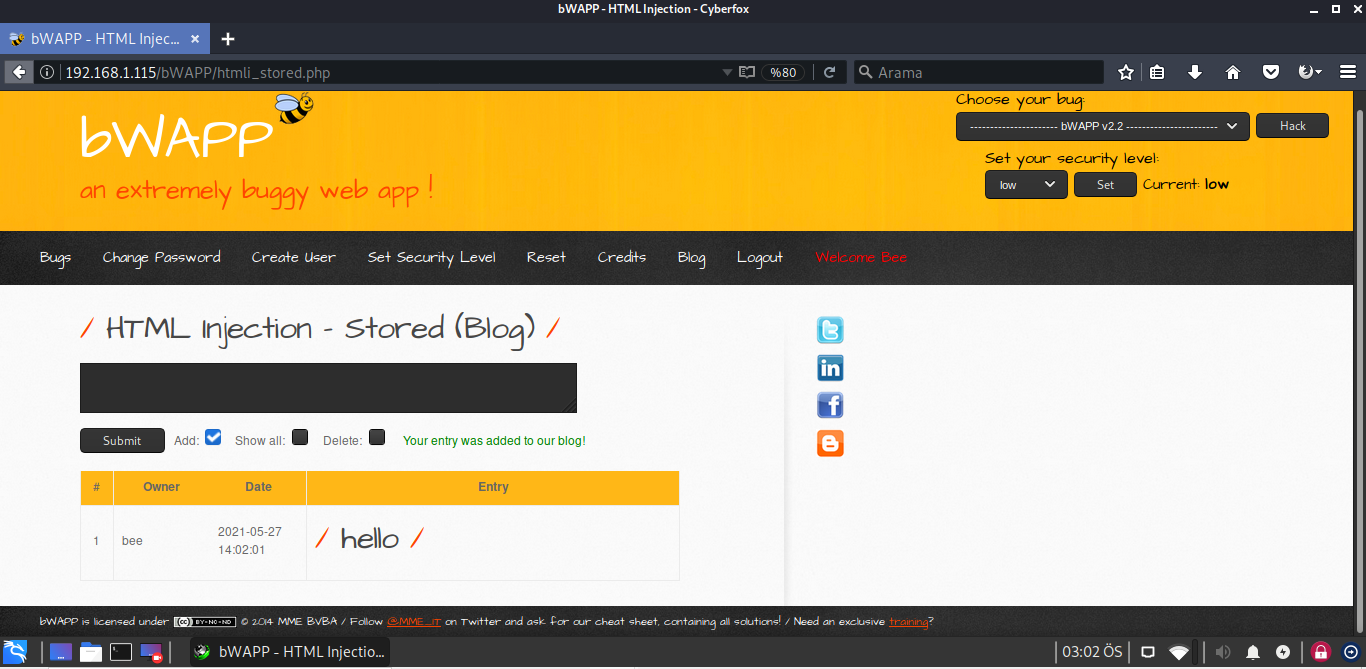The image size is (1366, 669).
Task: Expand the Choose your bug dropdown
Action: [1102, 126]
